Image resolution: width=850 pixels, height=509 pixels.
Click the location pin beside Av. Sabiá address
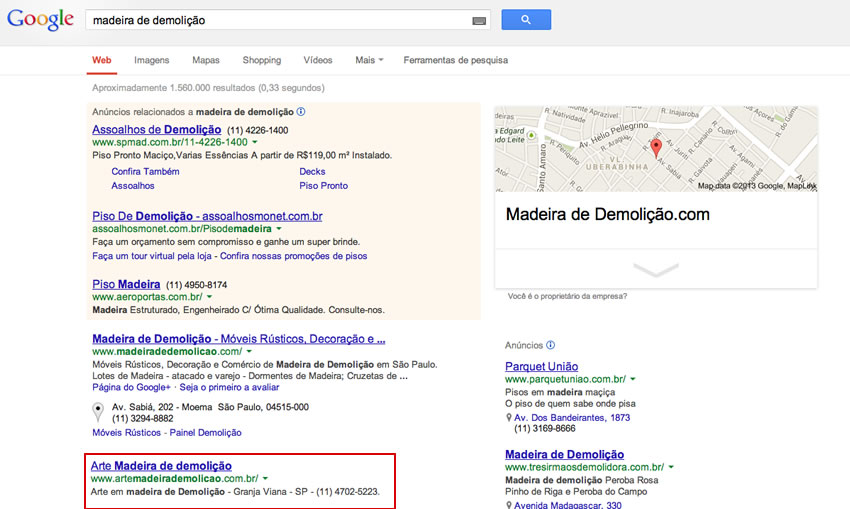(98, 411)
